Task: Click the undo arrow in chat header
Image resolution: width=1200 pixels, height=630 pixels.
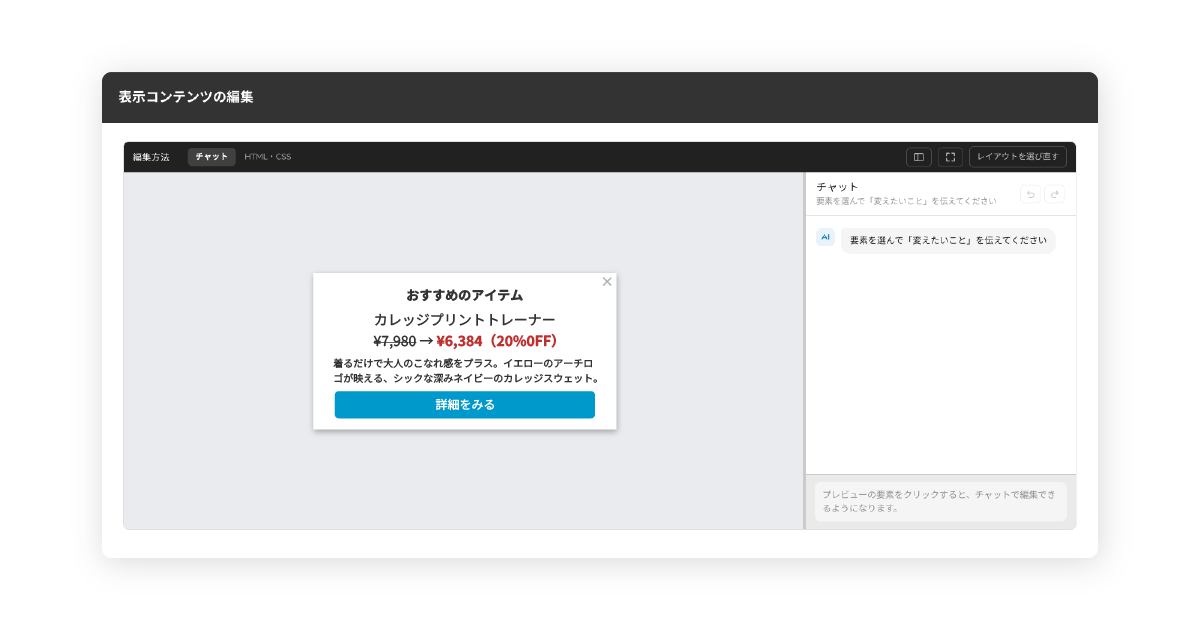Action: coord(1030,194)
